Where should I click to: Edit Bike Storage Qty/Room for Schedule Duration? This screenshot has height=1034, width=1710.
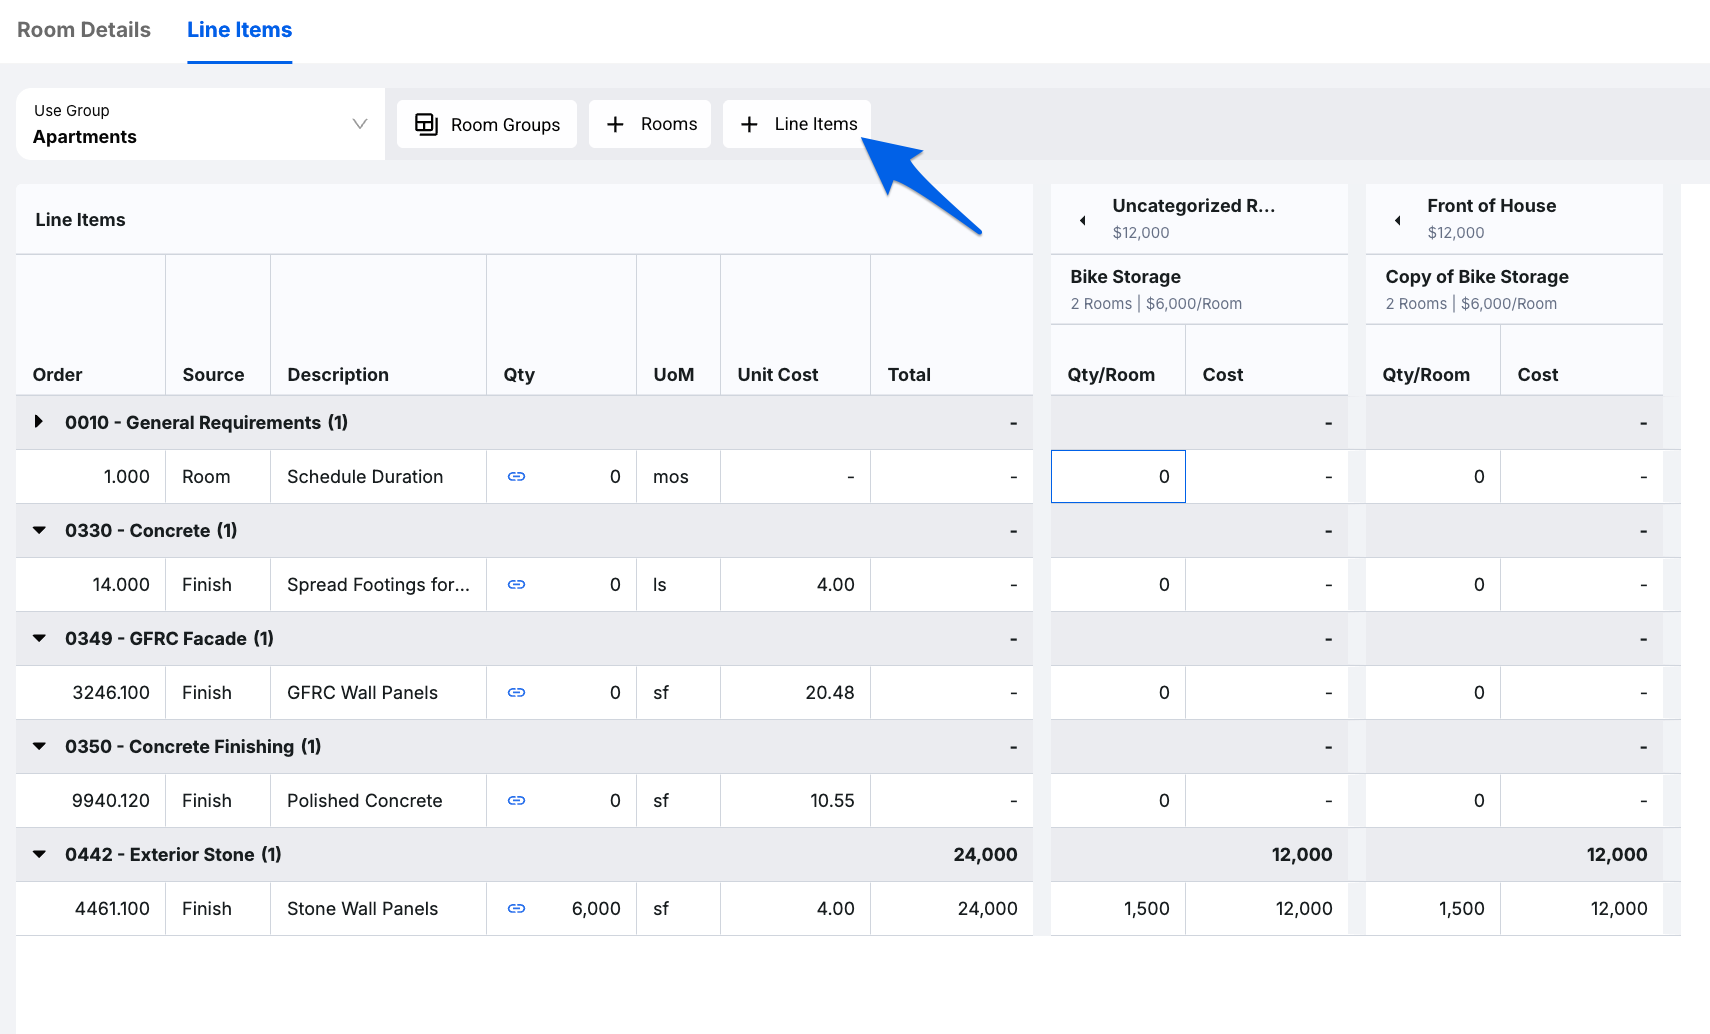(x=1118, y=477)
